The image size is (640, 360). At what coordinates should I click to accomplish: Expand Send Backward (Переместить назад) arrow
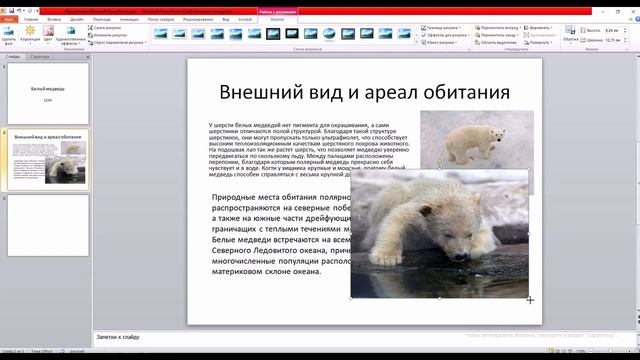518,36
